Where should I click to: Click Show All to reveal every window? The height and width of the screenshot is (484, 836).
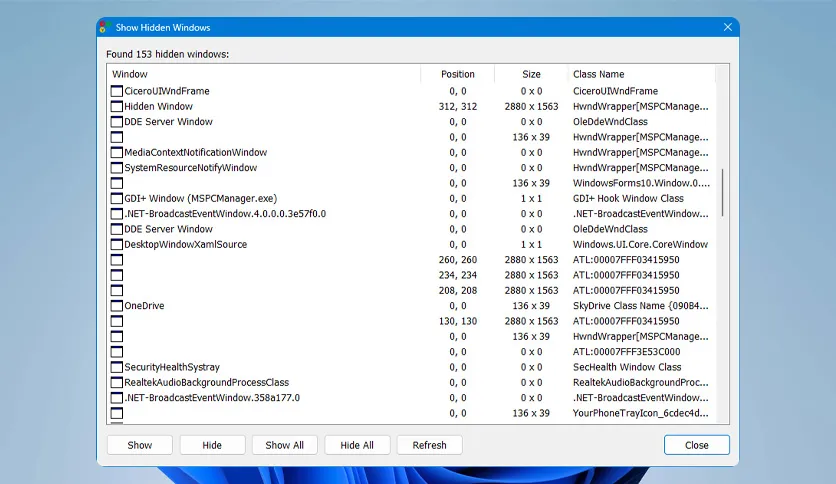pyautogui.click(x=285, y=445)
